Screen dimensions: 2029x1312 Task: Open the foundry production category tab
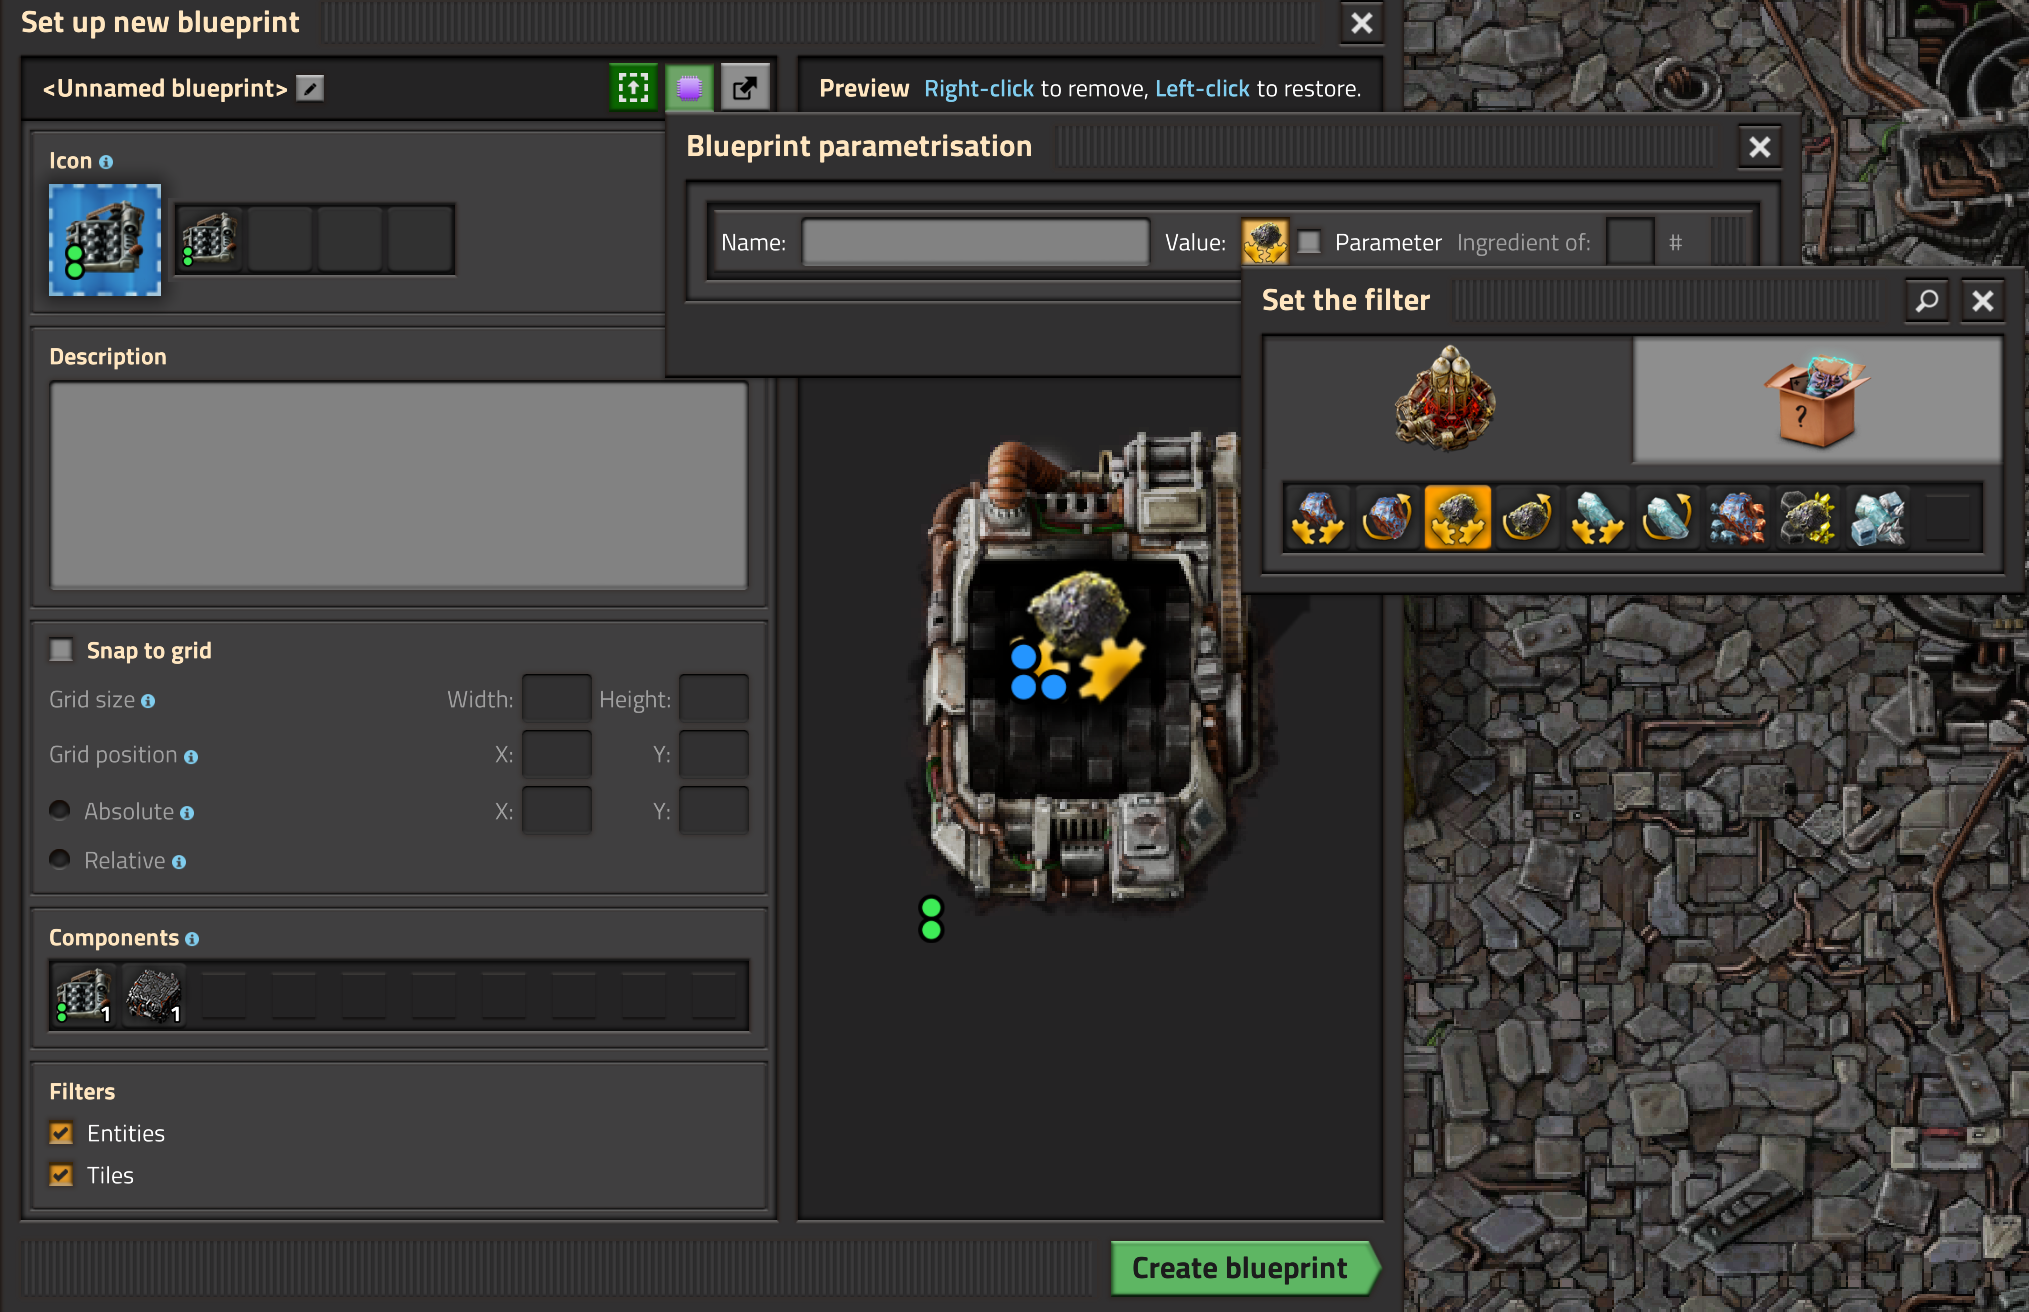pyautogui.click(x=1446, y=400)
